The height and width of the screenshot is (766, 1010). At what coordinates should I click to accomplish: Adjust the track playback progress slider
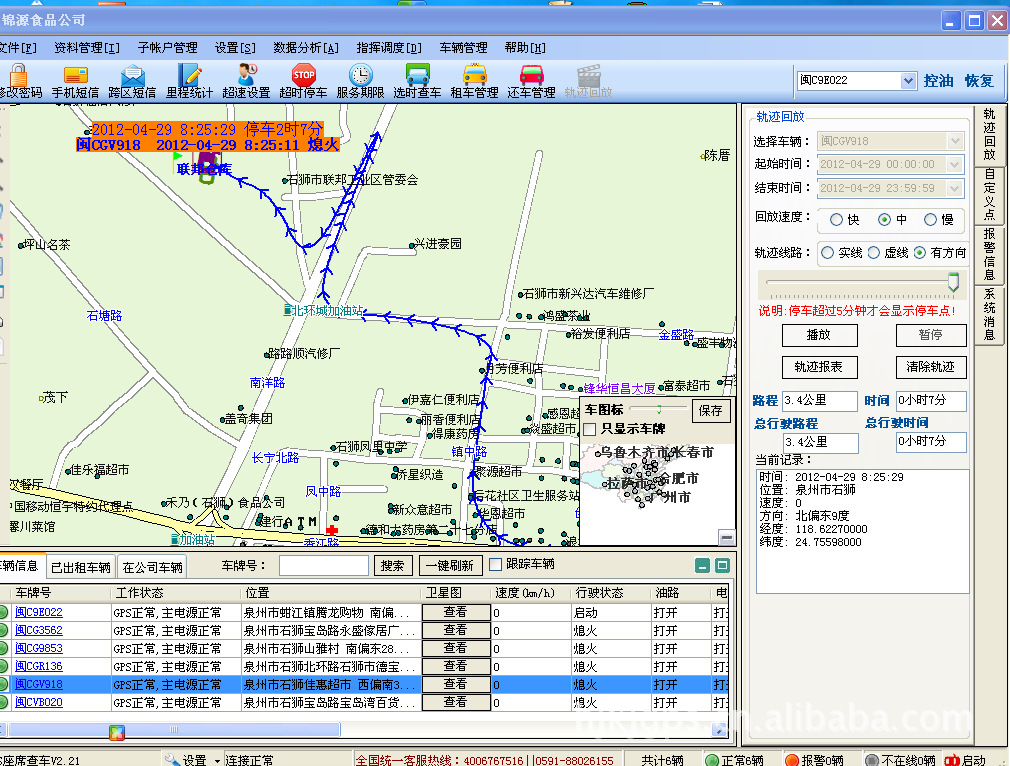(954, 283)
